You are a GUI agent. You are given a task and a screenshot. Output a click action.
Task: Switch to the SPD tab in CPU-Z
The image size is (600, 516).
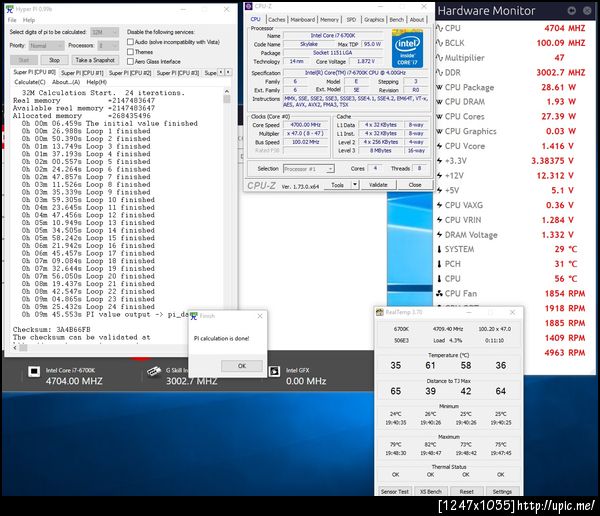coord(351,20)
